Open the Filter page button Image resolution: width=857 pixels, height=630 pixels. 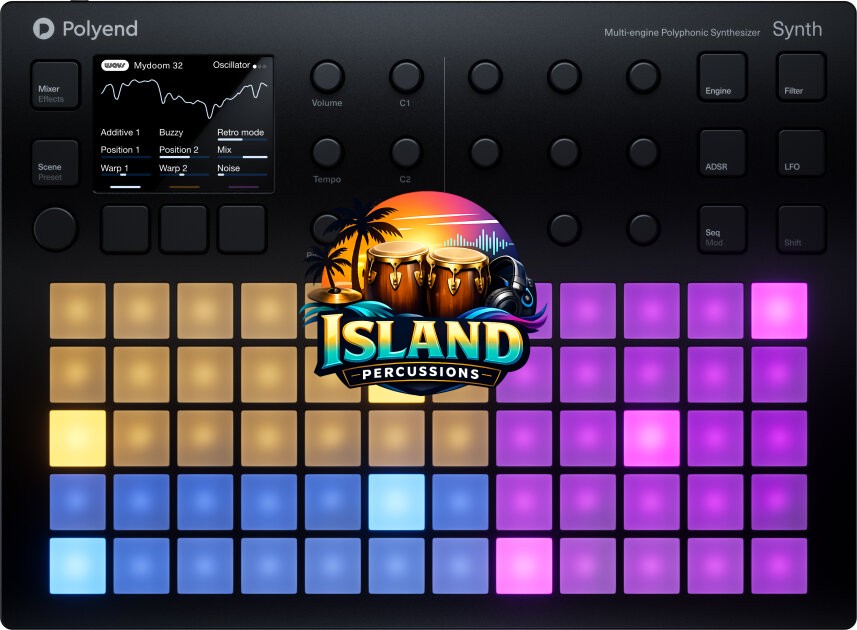[801, 76]
